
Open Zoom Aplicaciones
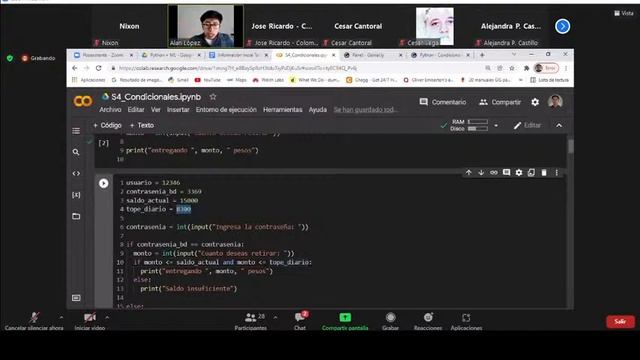coord(466,321)
